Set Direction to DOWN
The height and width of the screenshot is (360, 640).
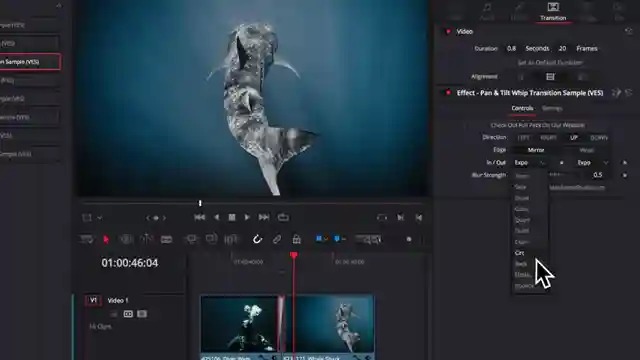click(x=599, y=138)
